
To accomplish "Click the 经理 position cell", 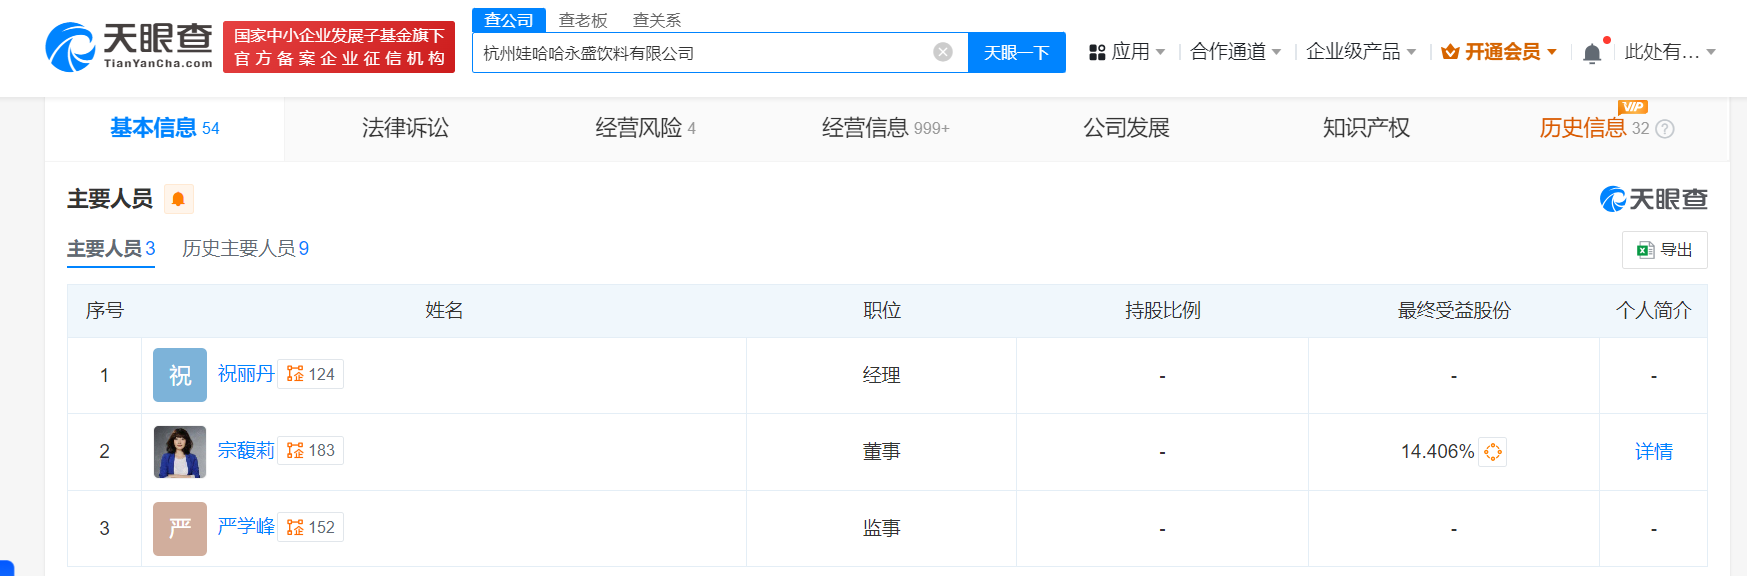I will click(882, 375).
